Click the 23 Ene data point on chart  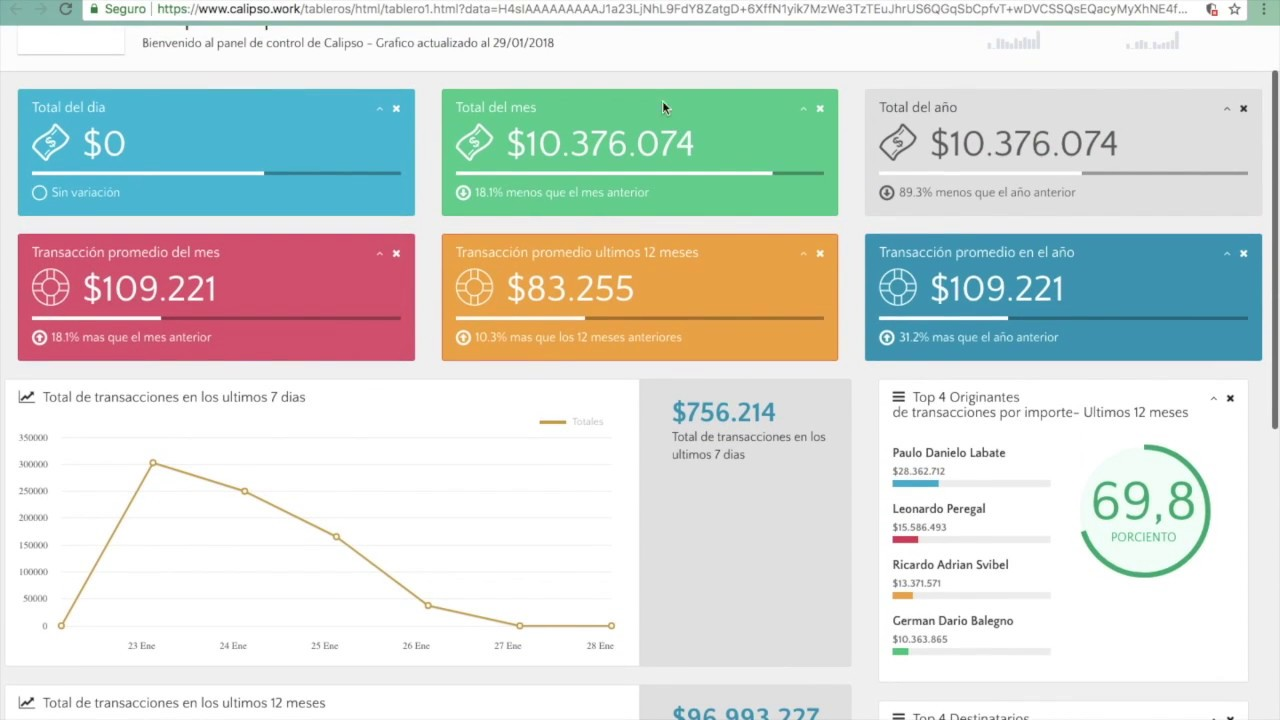153,463
